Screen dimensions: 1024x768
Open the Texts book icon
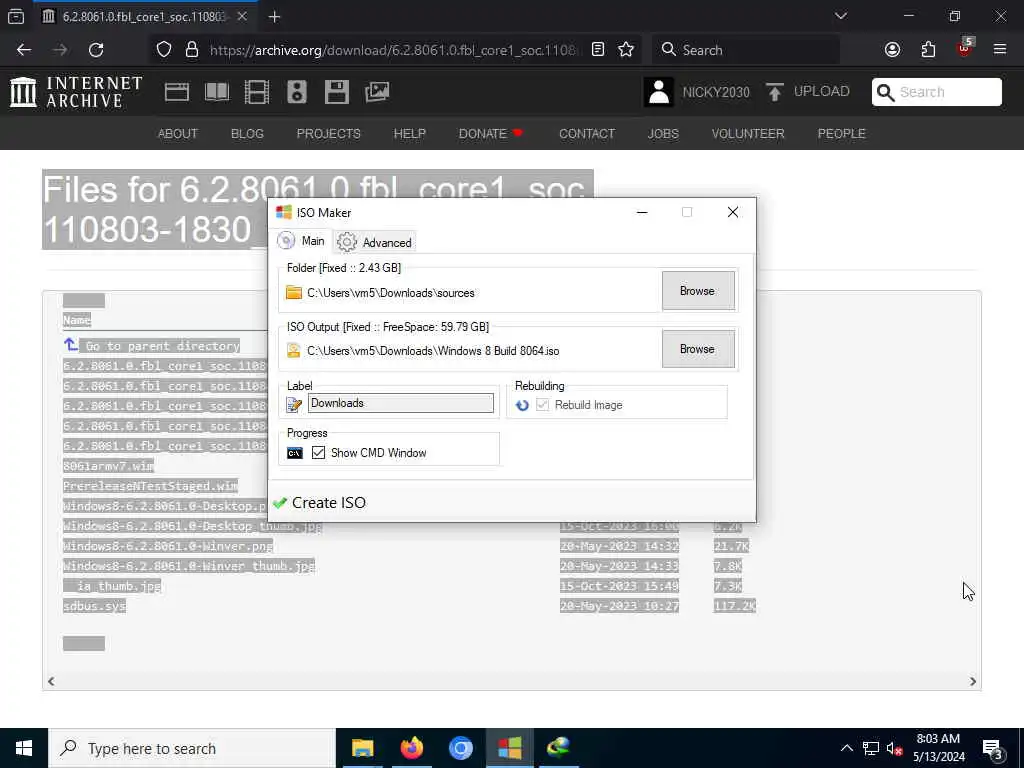point(217,92)
